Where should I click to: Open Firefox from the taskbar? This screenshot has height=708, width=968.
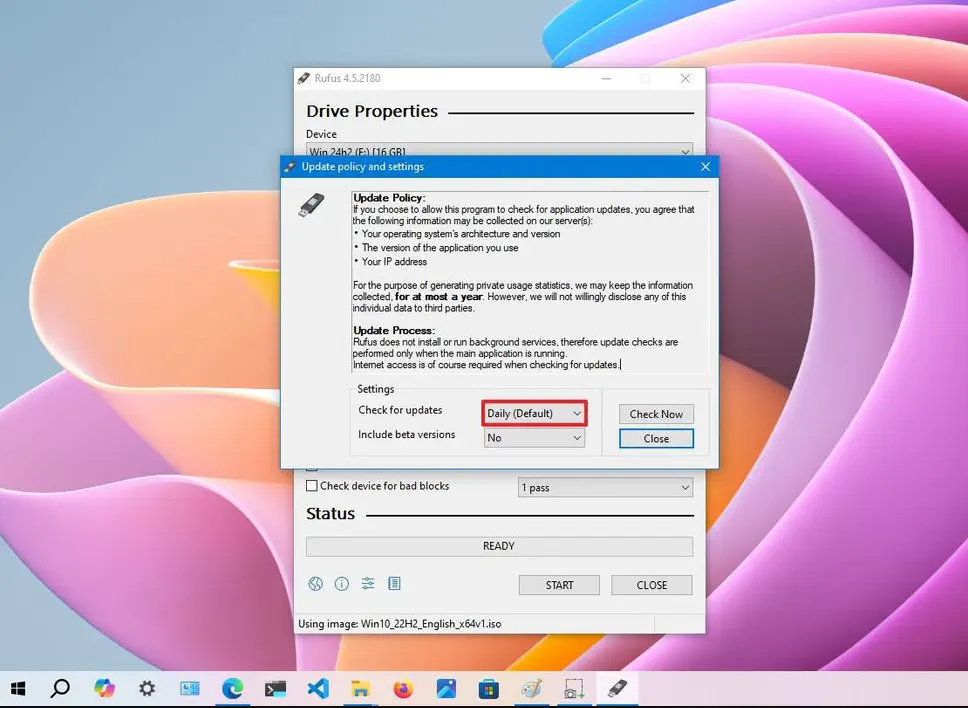[403, 688]
